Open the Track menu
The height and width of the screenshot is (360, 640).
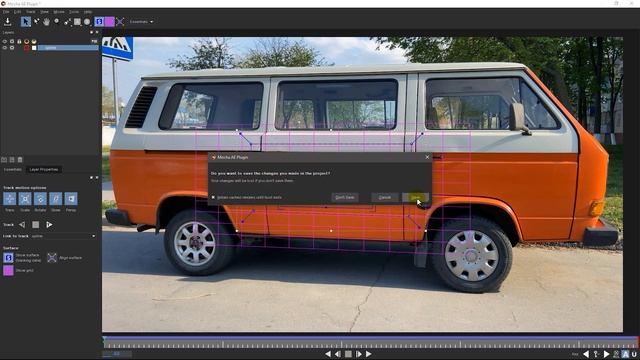31,12
